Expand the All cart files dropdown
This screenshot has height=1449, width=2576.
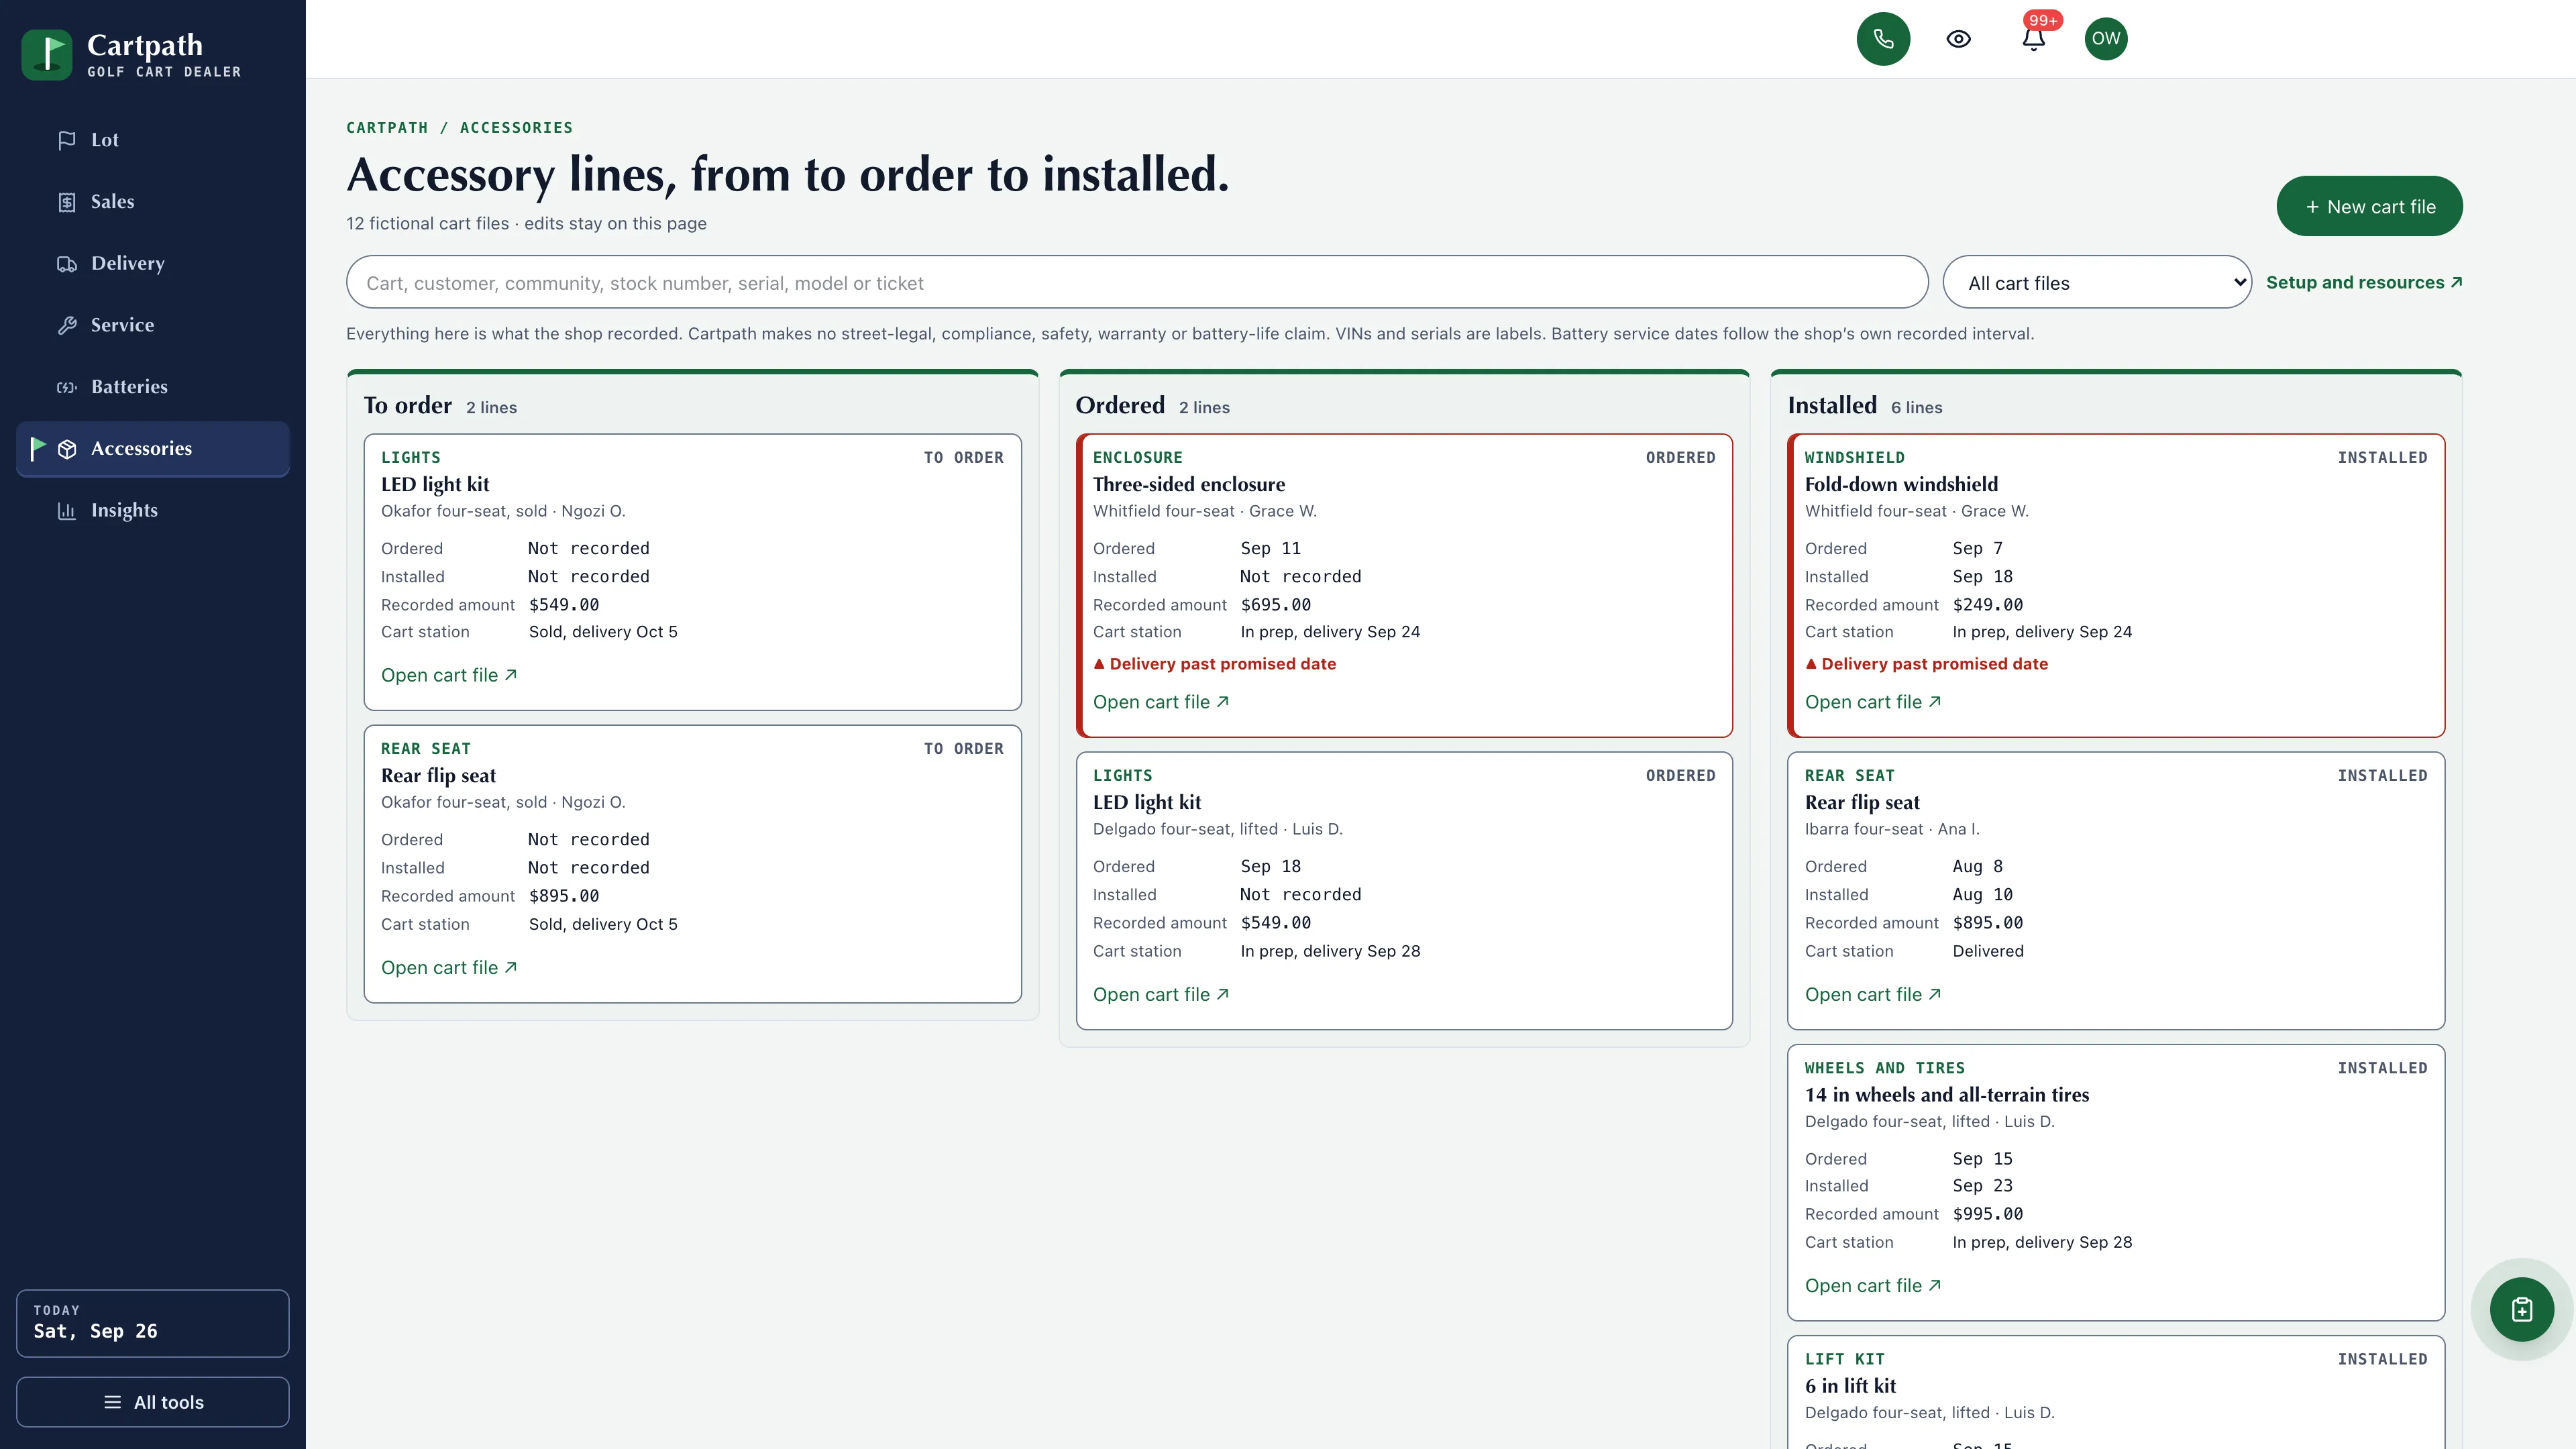(x=2097, y=283)
